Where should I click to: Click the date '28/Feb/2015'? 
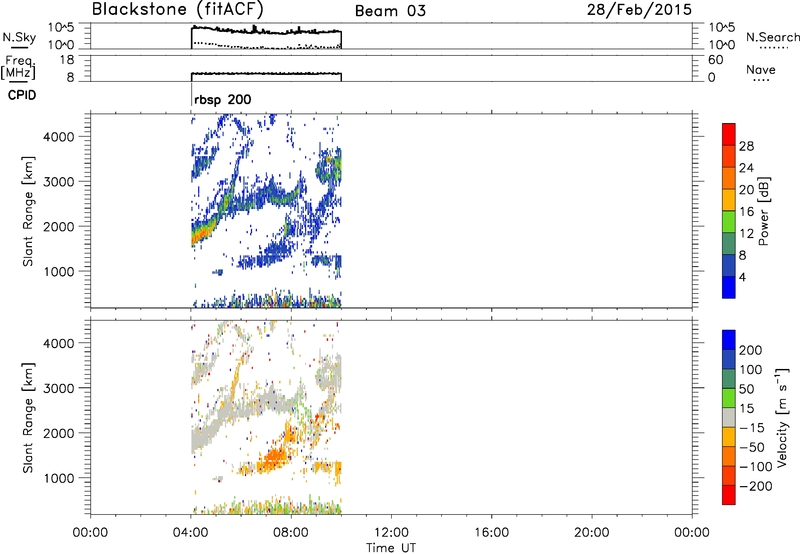(x=639, y=9)
